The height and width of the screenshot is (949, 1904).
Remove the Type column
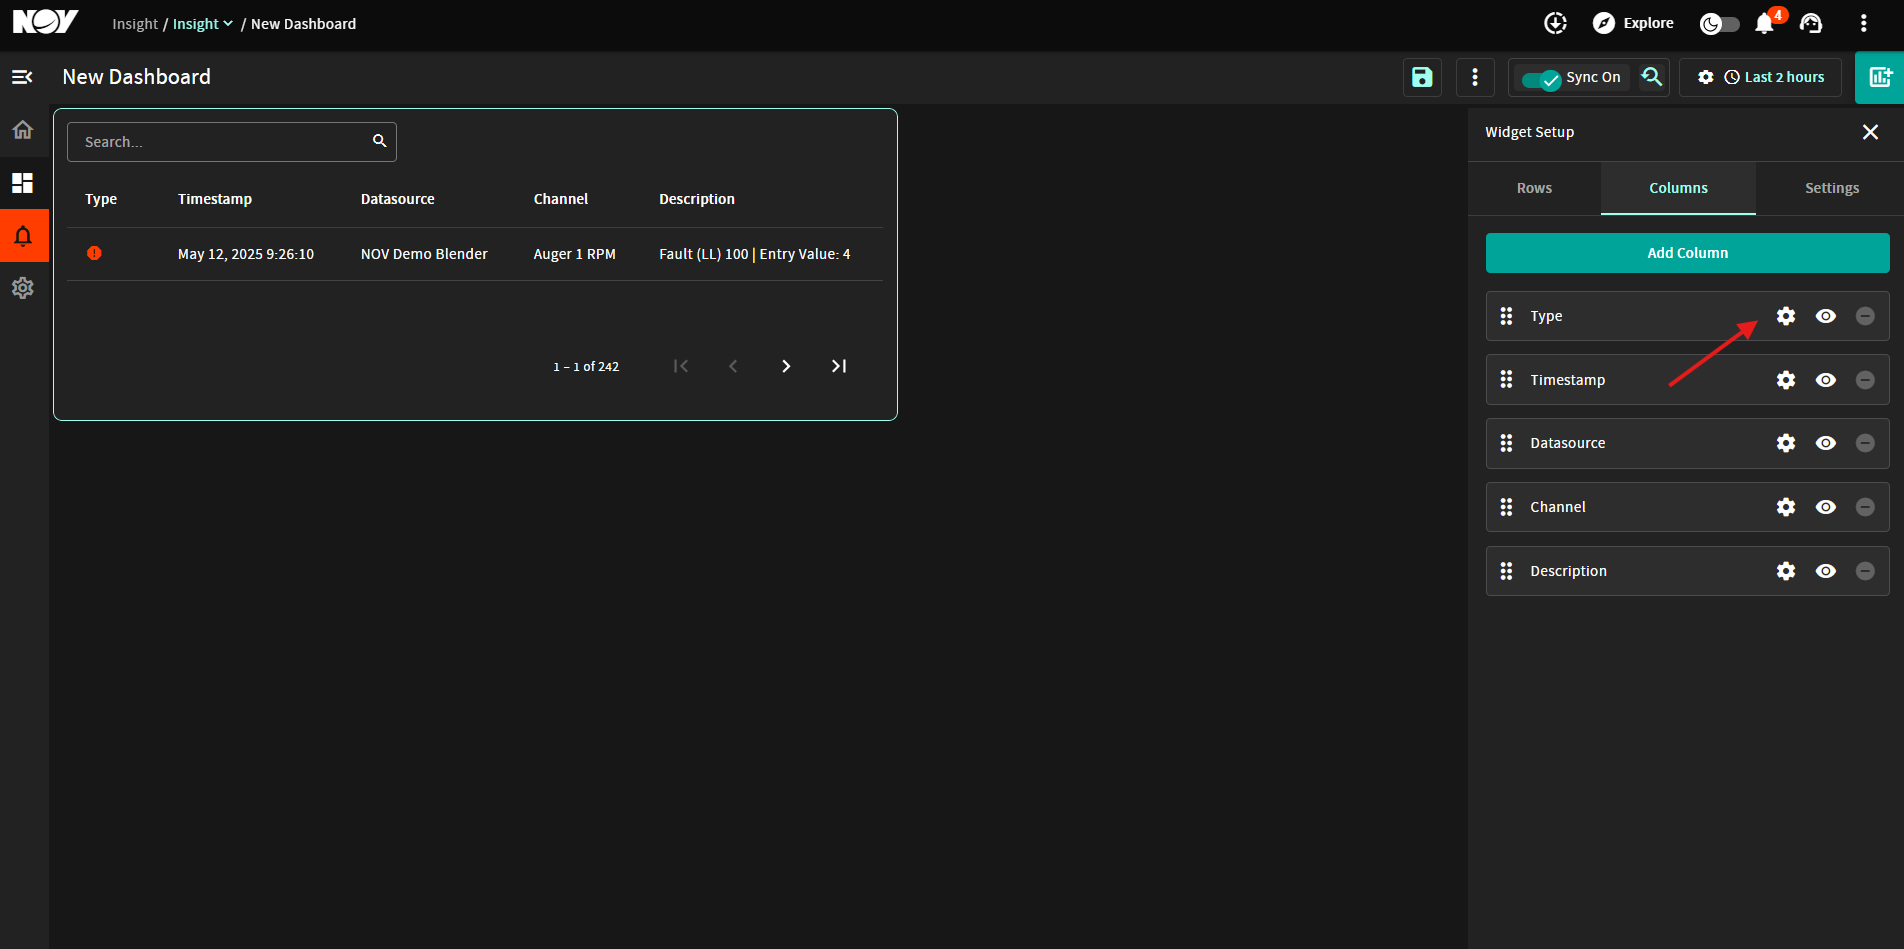tap(1865, 316)
